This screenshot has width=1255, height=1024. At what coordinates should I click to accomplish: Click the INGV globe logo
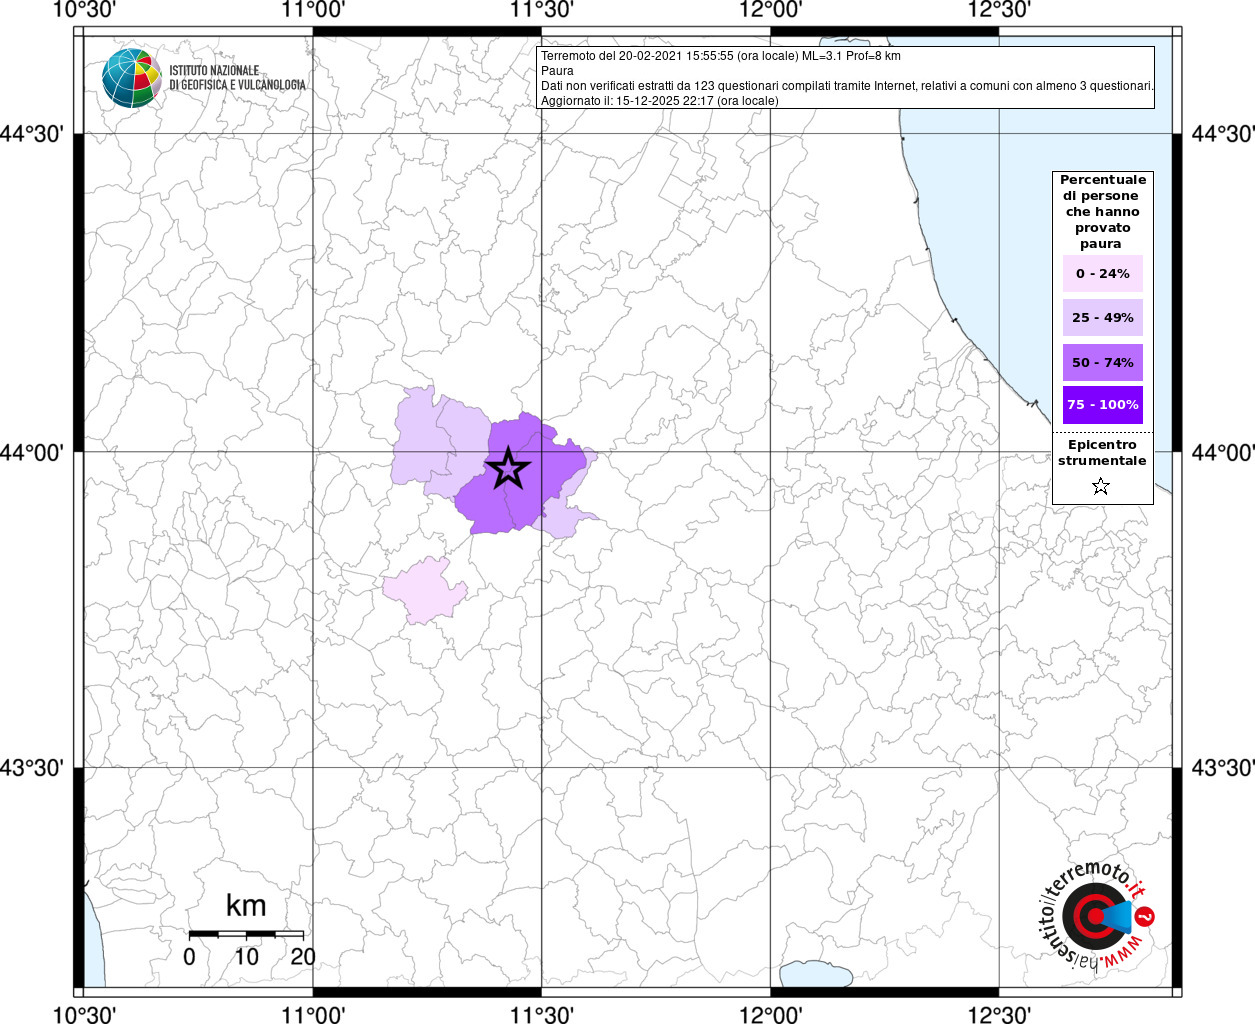click(x=131, y=77)
